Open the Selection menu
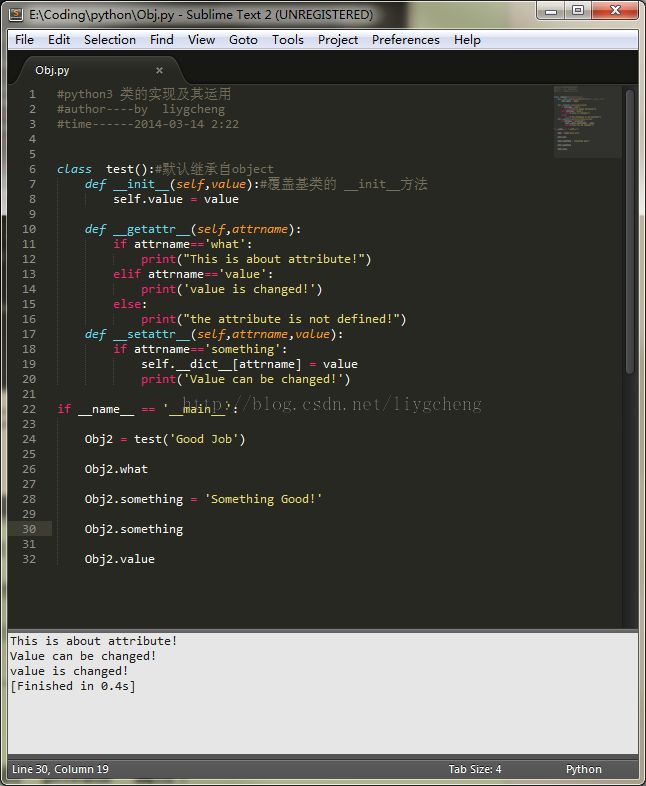 pyautogui.click(x=109, y=40)
